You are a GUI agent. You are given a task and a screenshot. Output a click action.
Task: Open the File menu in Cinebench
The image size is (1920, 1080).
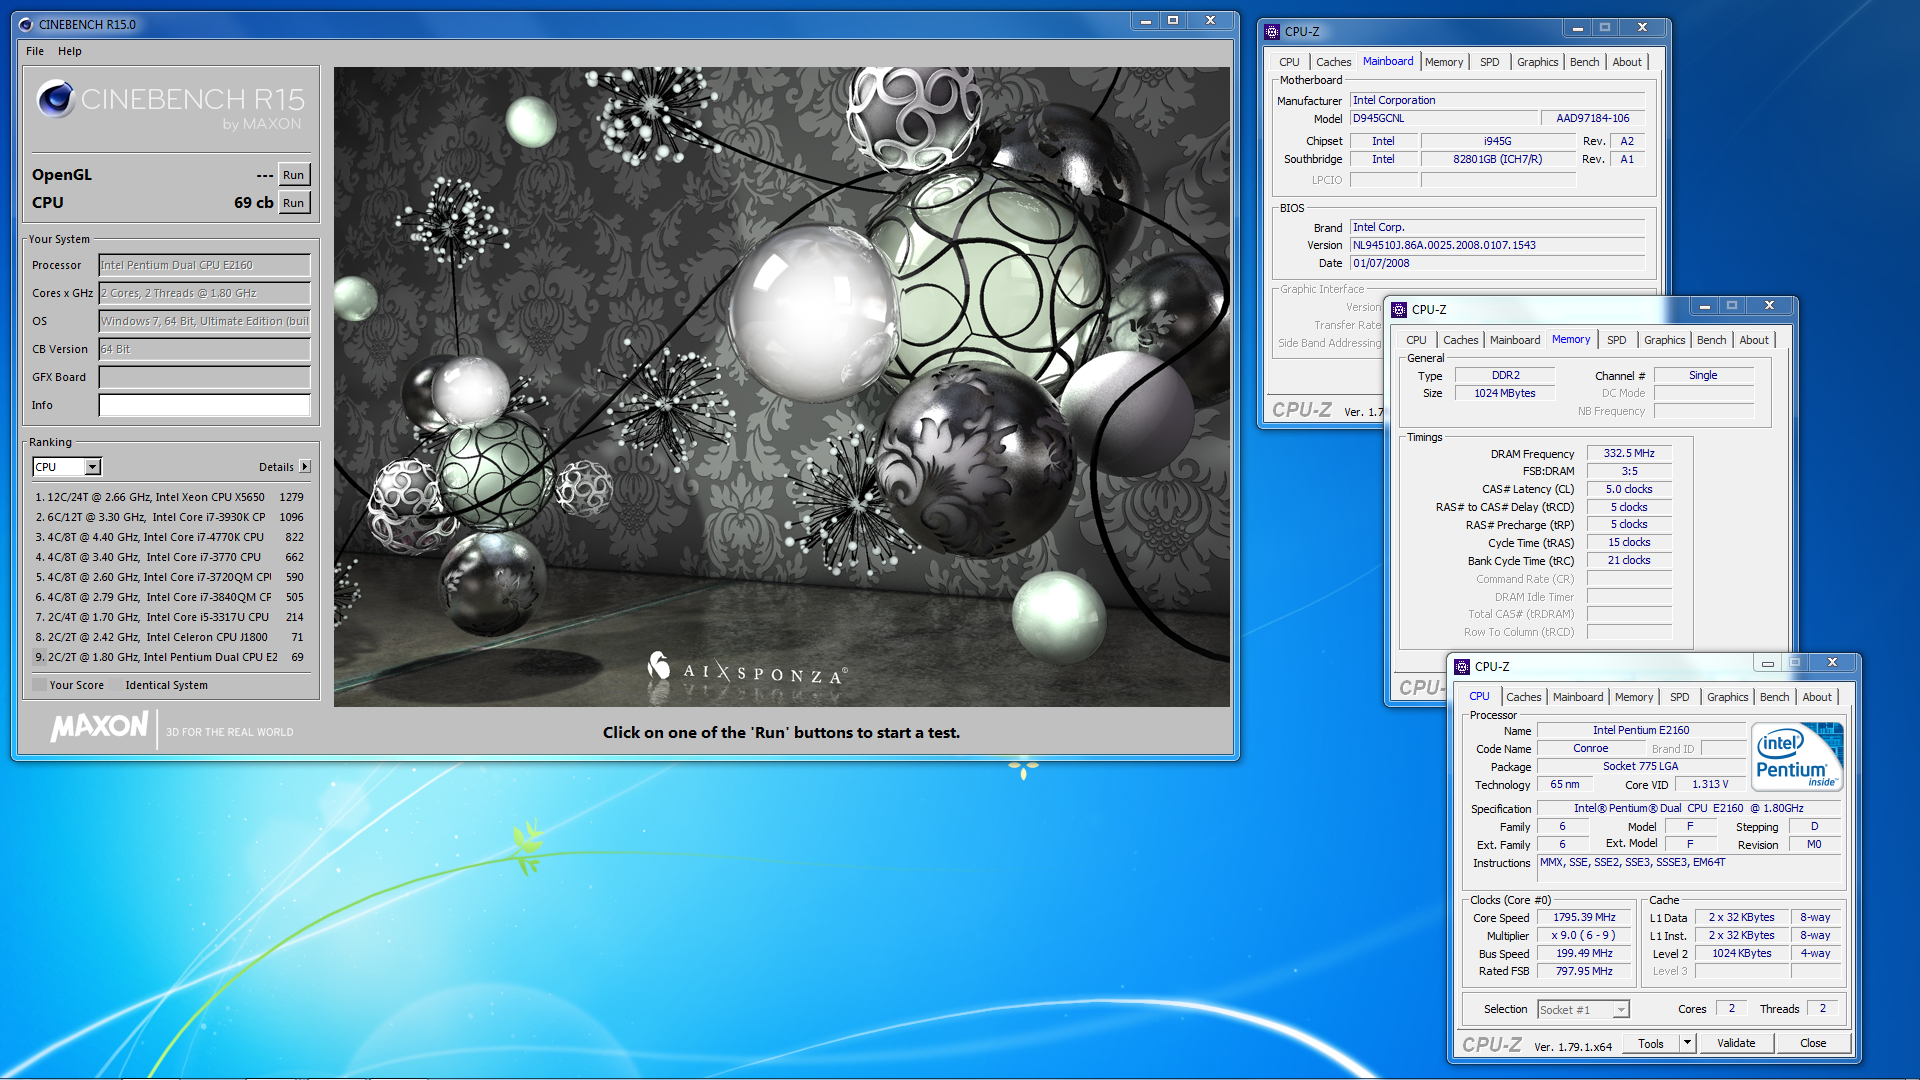35,51
